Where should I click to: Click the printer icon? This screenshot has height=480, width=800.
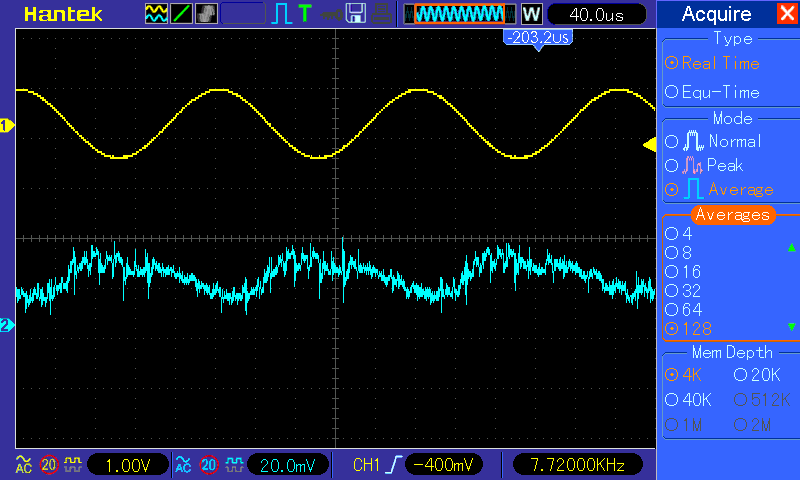point(382,14)
